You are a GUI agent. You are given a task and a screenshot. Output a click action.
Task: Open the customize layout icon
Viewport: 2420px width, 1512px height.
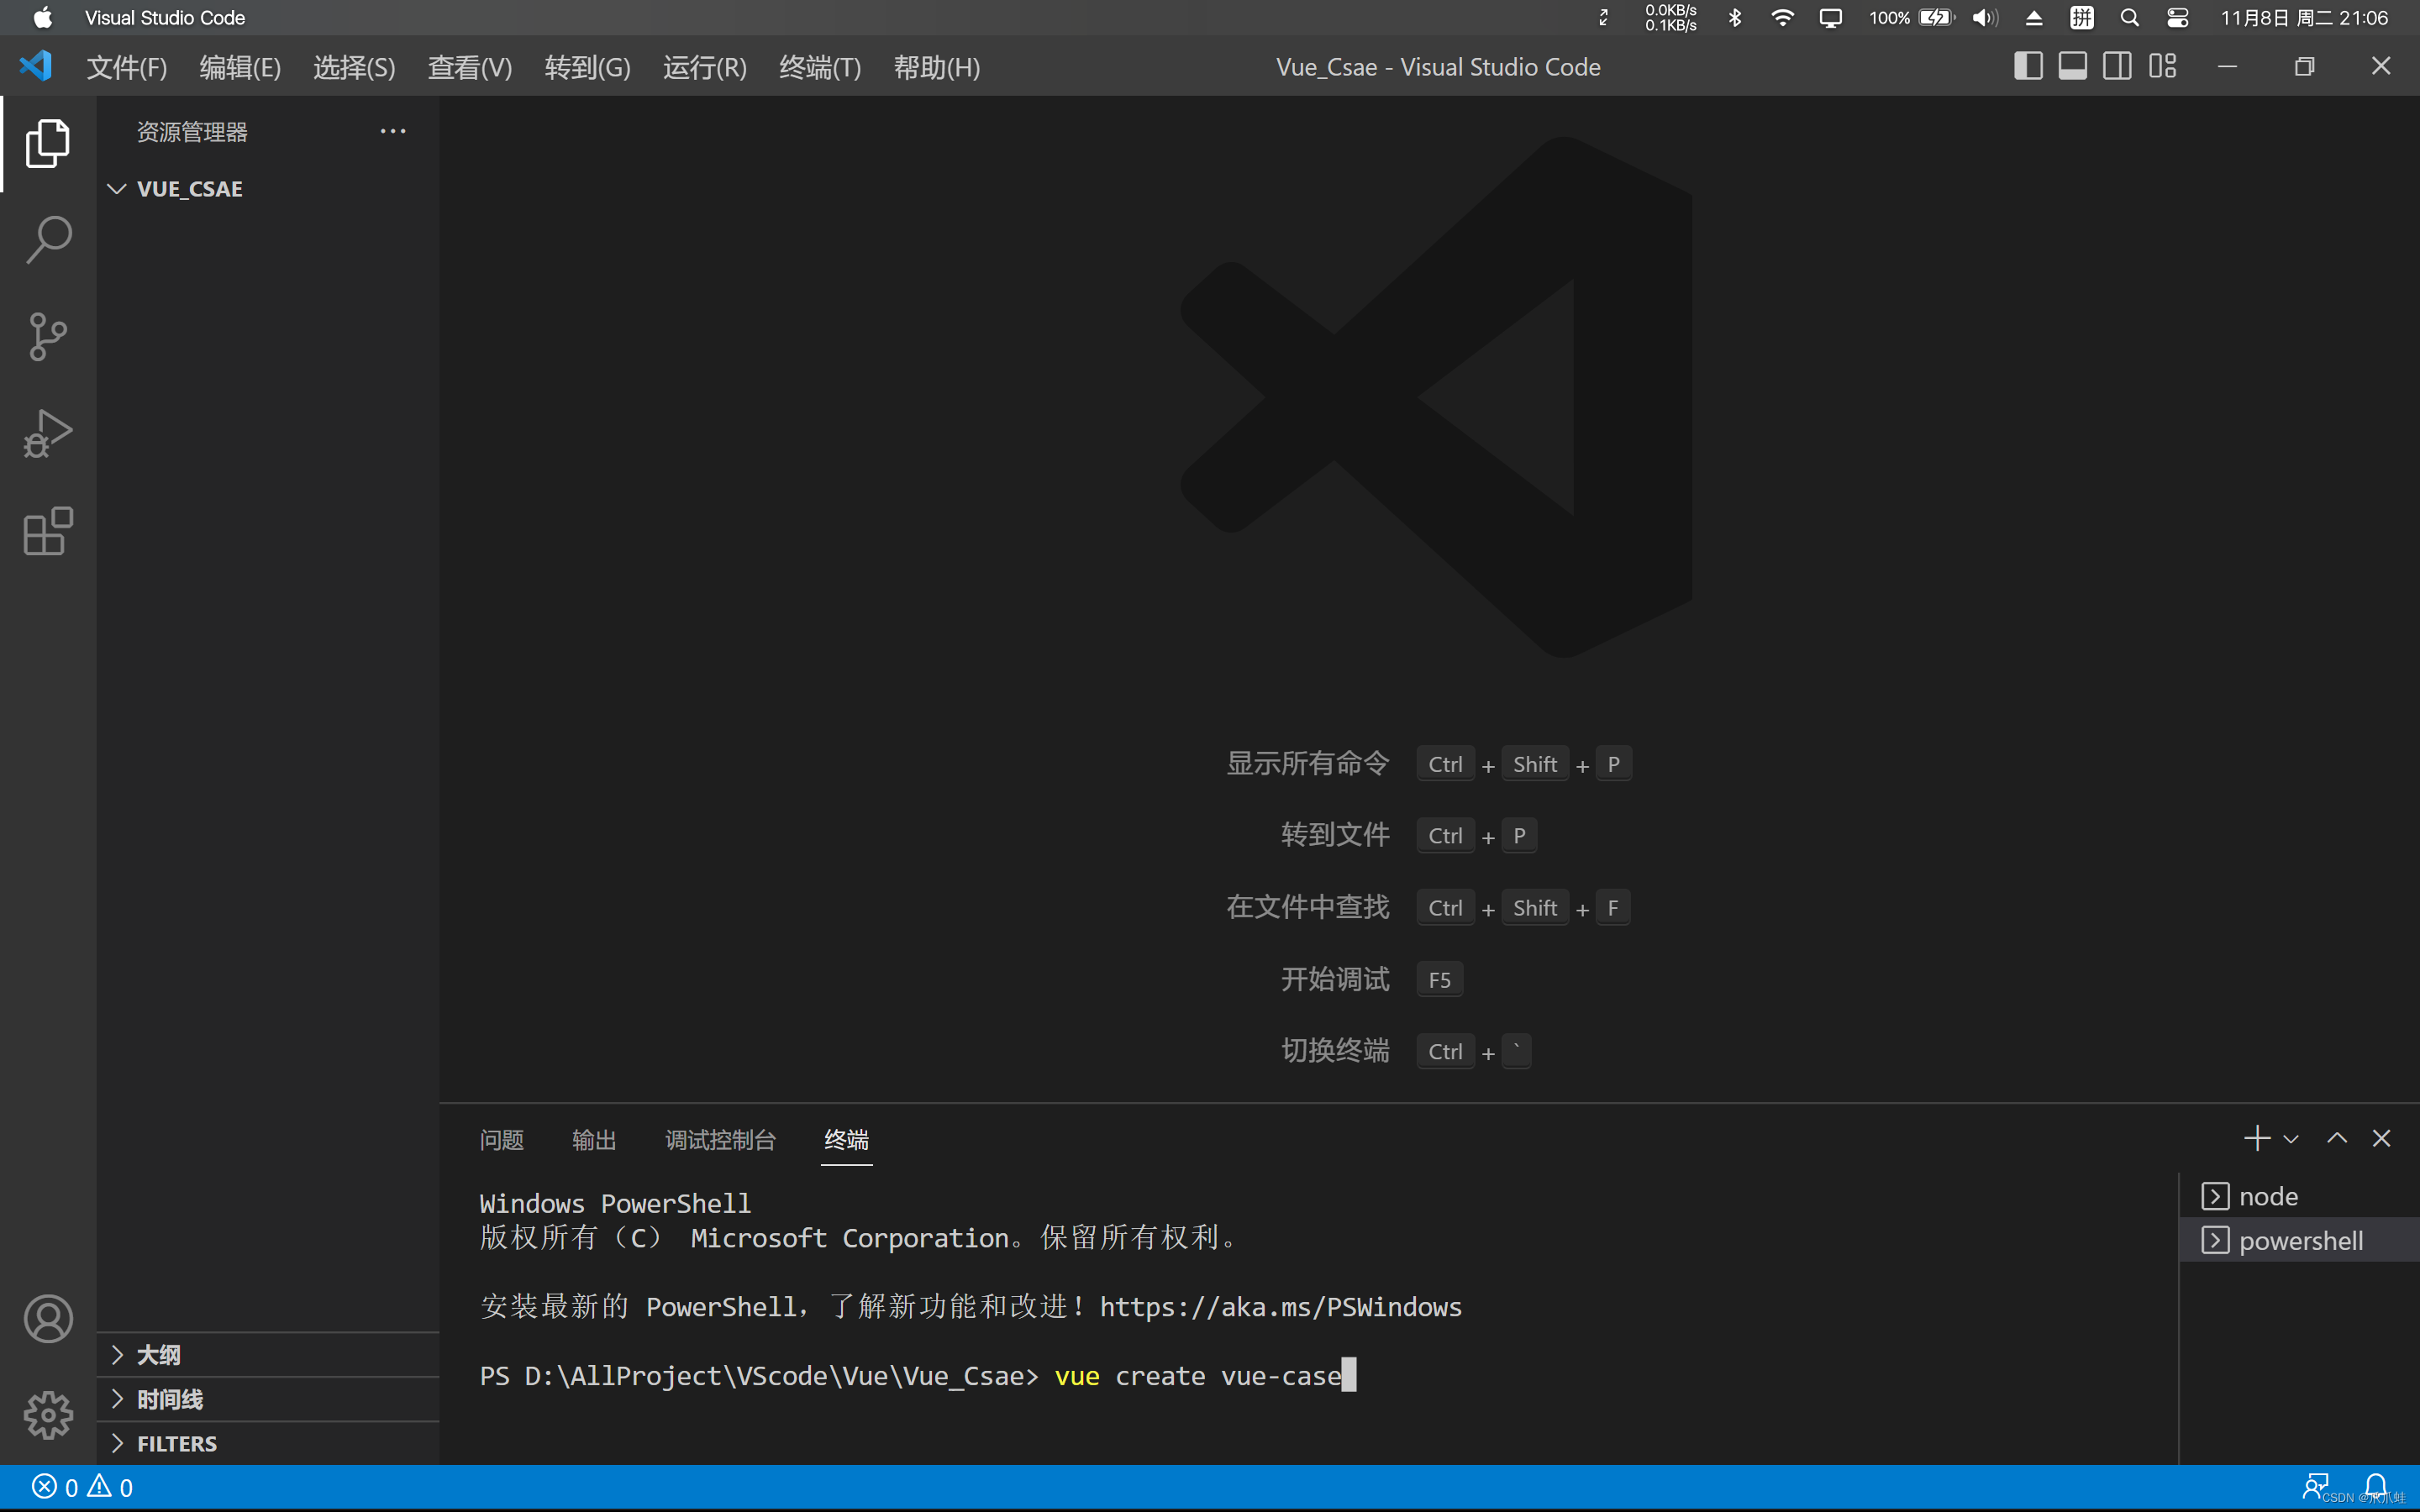[2162, 66]
